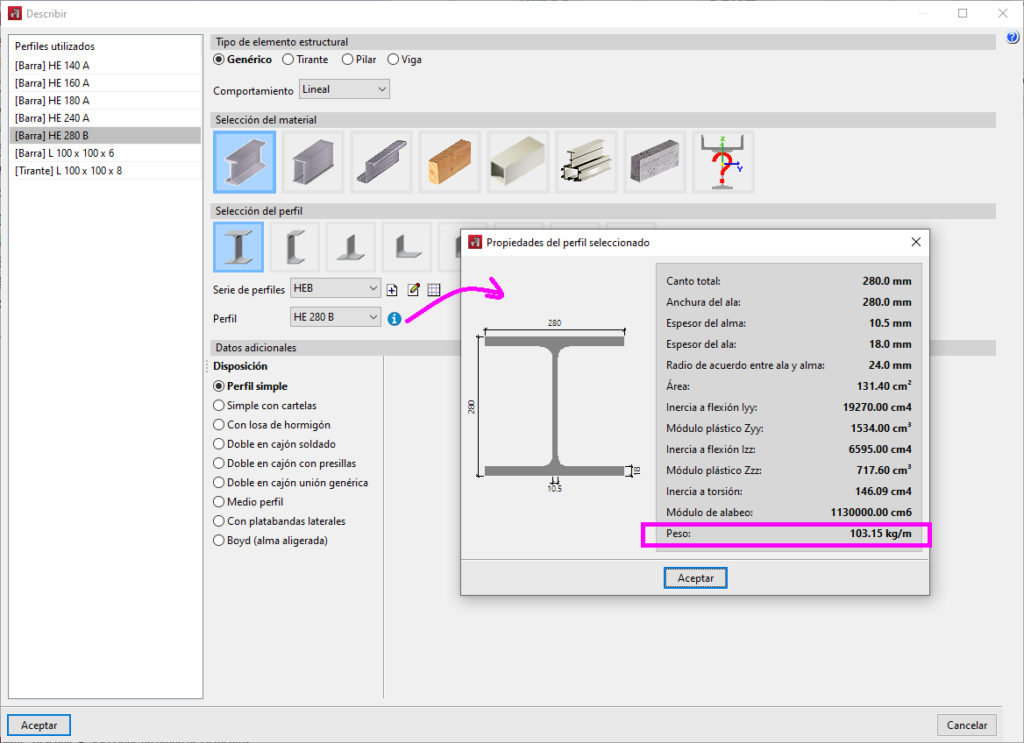Select [Barra] L 100 x 100 x 6
Screen dimensions: 1024x743
104,153
